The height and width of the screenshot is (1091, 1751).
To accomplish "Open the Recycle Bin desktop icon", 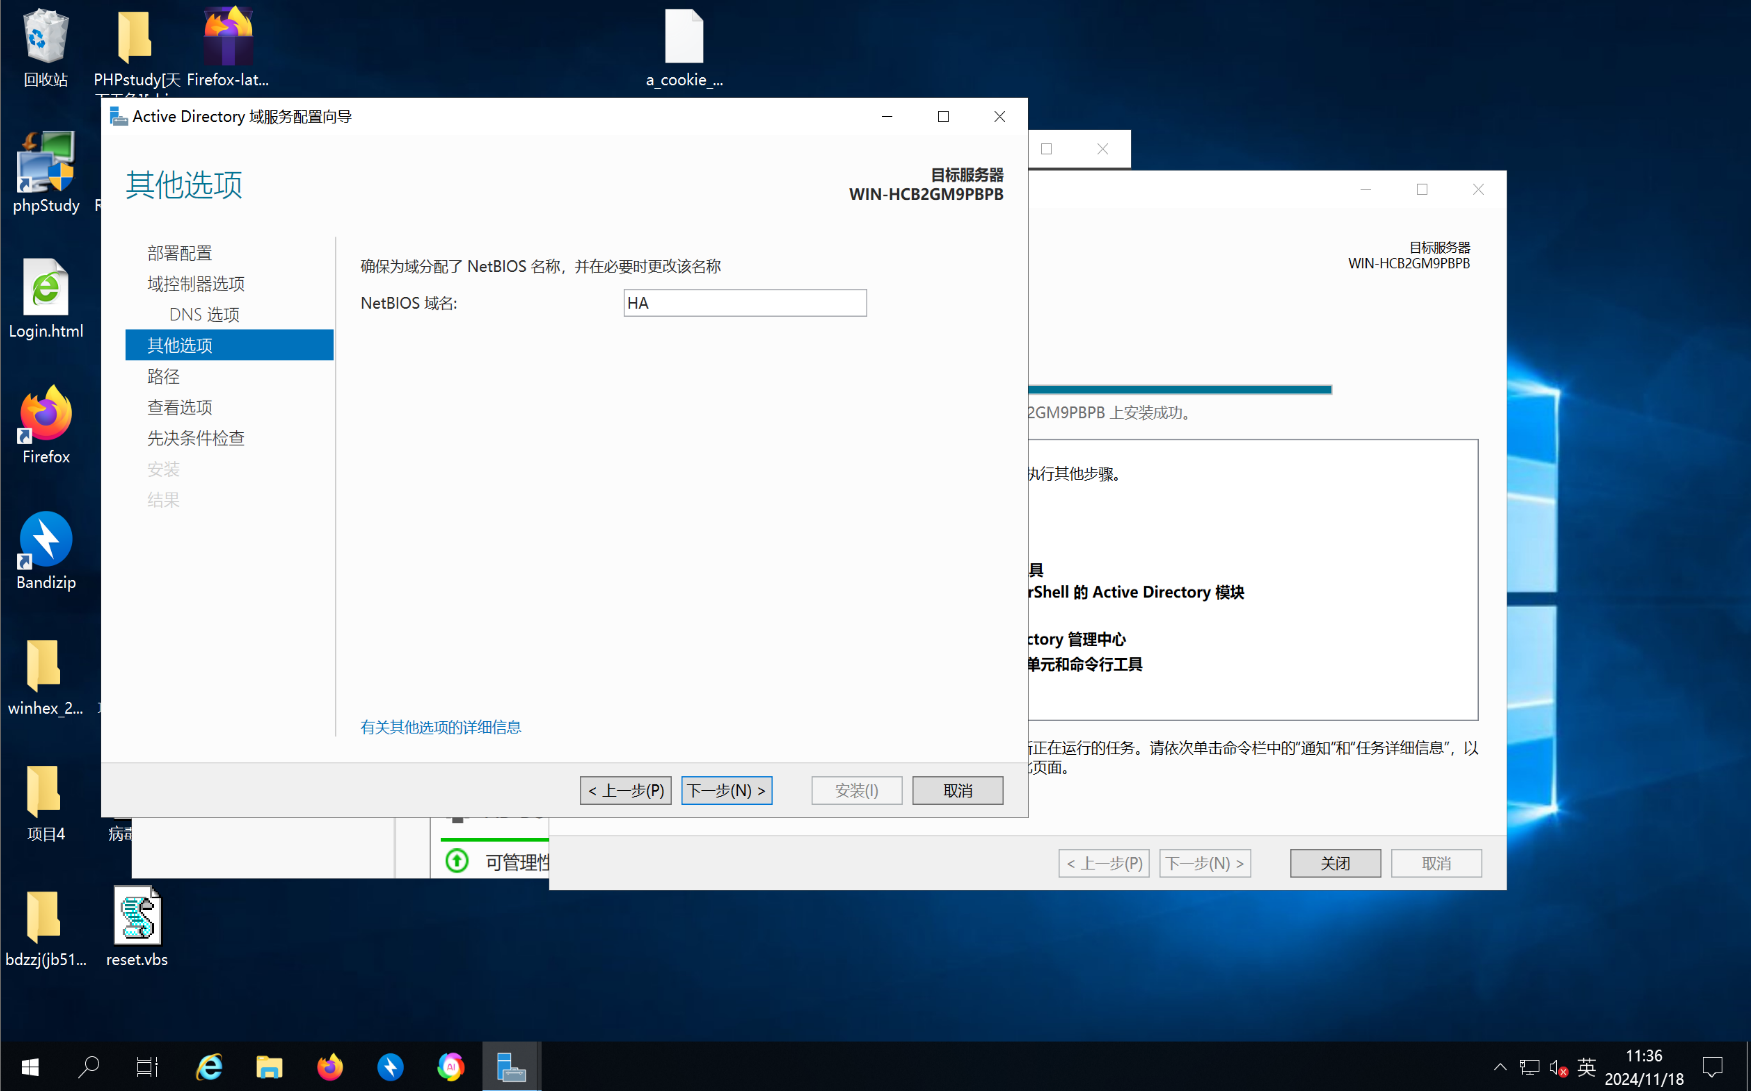I will click(x=45, y=48).
